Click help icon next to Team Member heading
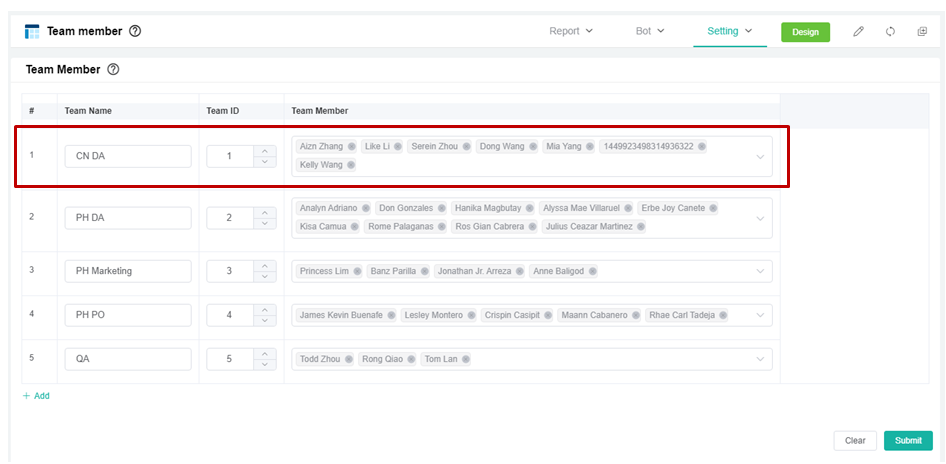Screen dimensions: 946x464 [113, 70]
